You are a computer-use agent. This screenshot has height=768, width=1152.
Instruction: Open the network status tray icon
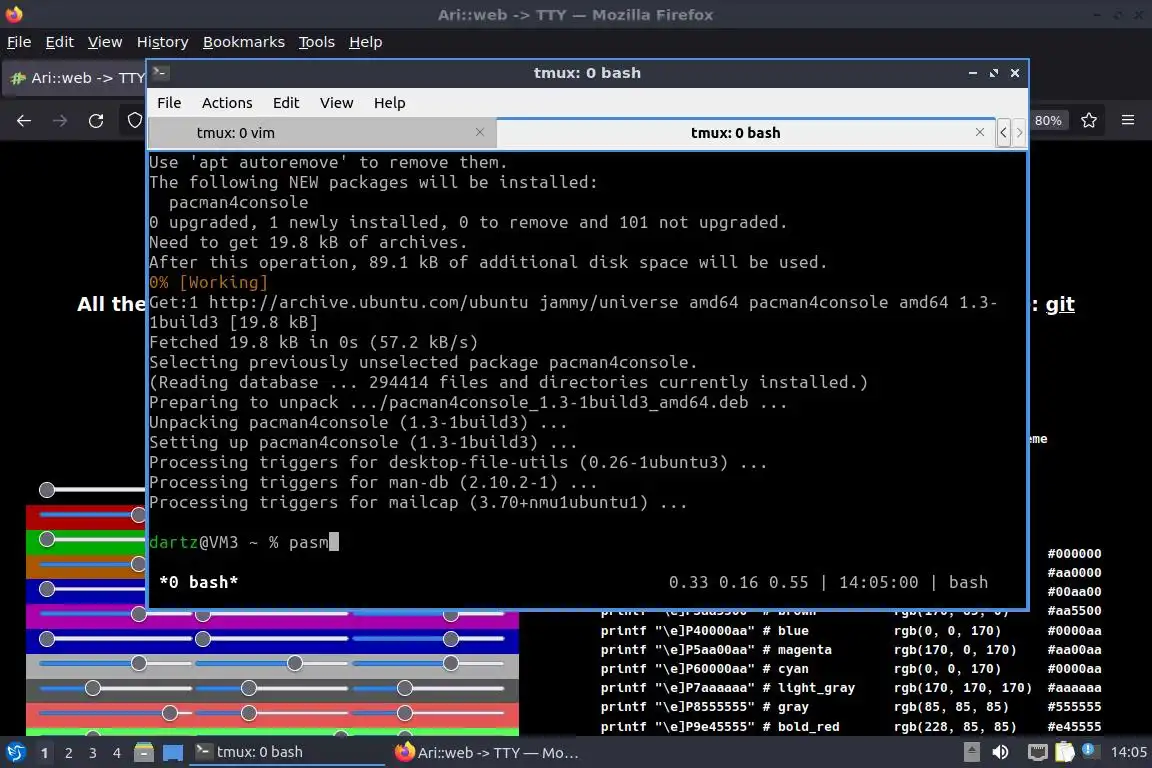1037,752
